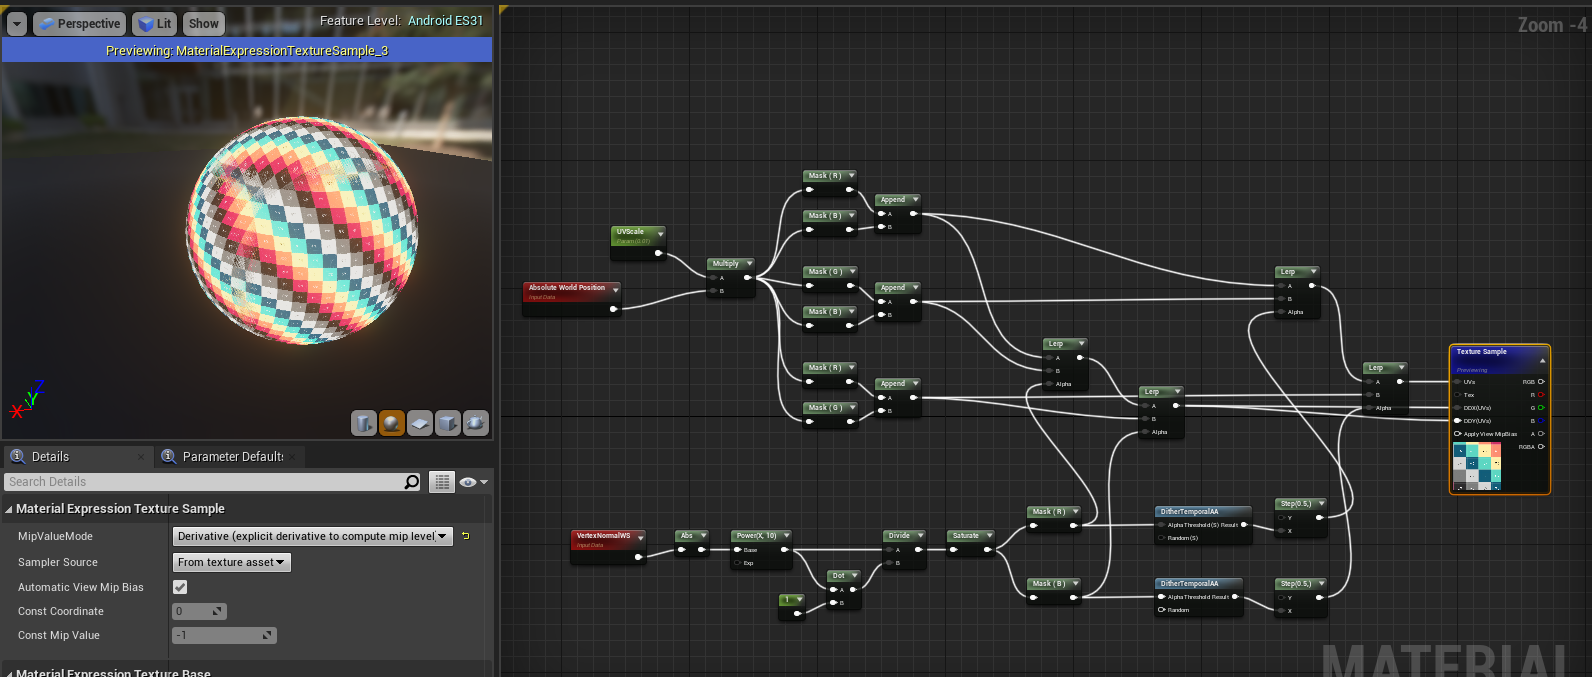Select the sphere preview mesh icon
This screenshot has width=1592, height=677.
(392, 423)
